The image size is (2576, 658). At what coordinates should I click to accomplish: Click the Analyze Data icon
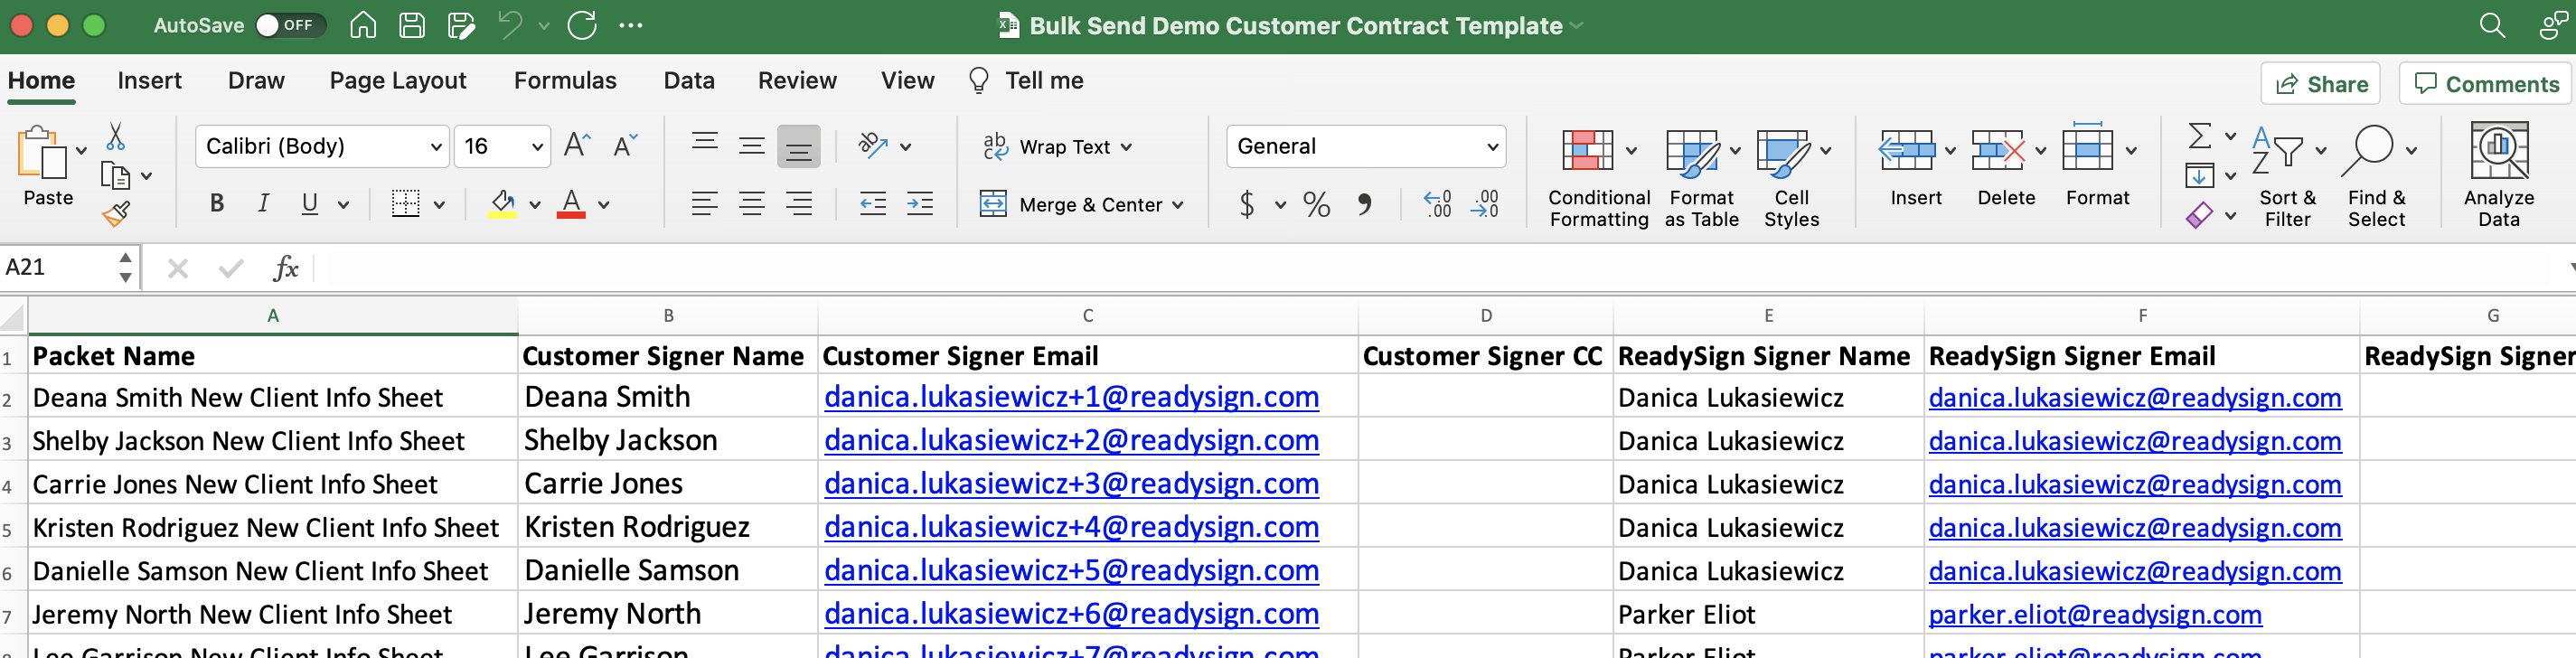(2497, 175)
